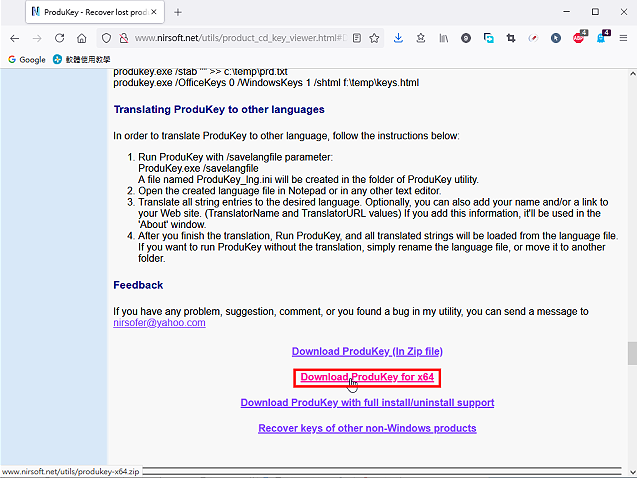Image resolution: width=637 pixels, height=478 pixels.
Task: Click the forward navigation arrow
Action: [x=37, y=38]
